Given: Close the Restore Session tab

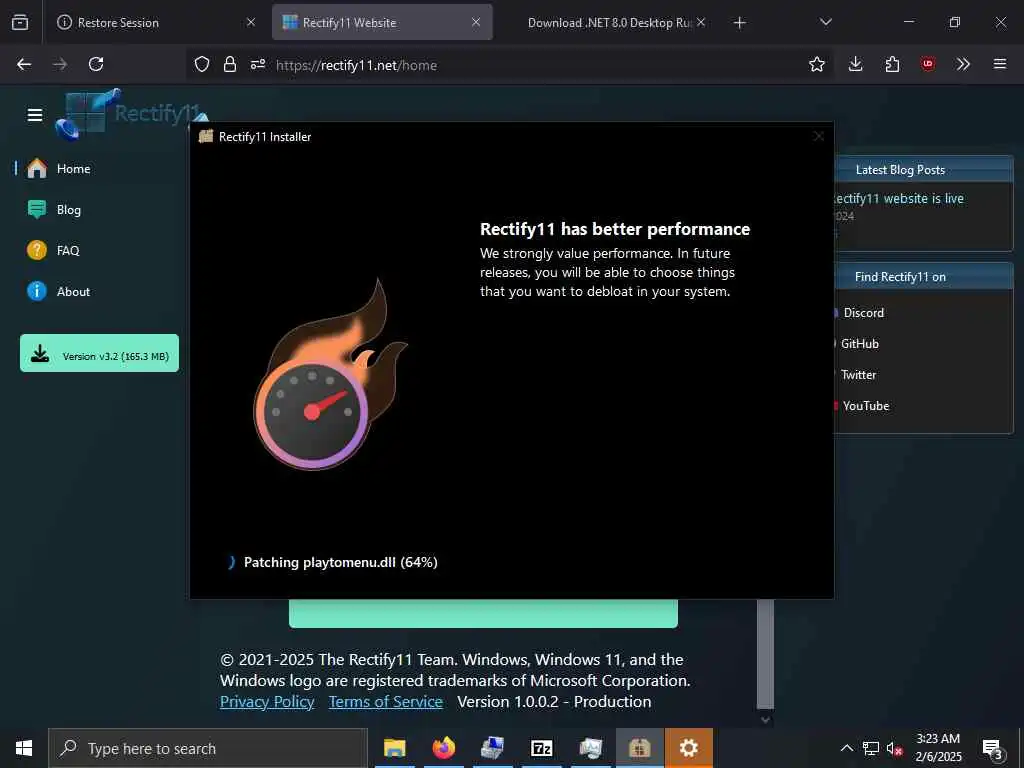Looking at the screenshot, I should tap(251, 22).
